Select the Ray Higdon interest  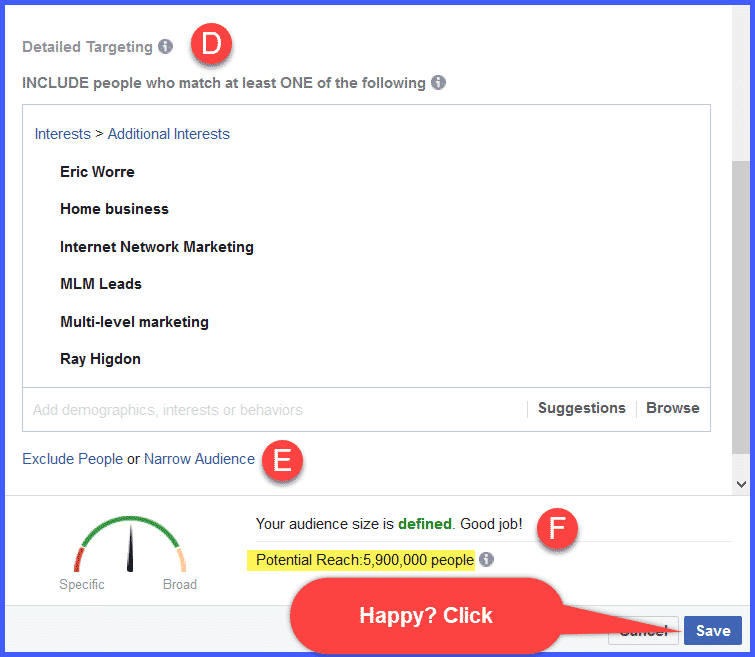(100, 359)
